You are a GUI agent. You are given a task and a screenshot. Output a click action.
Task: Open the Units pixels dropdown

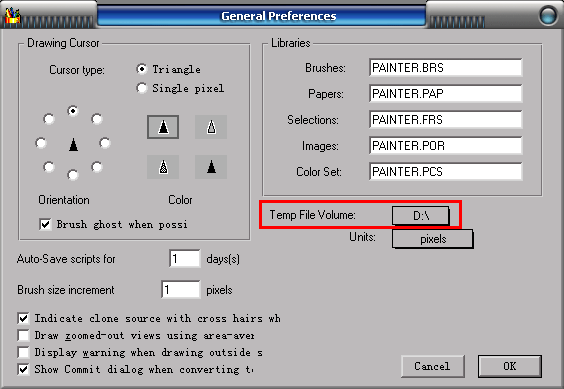433,239
